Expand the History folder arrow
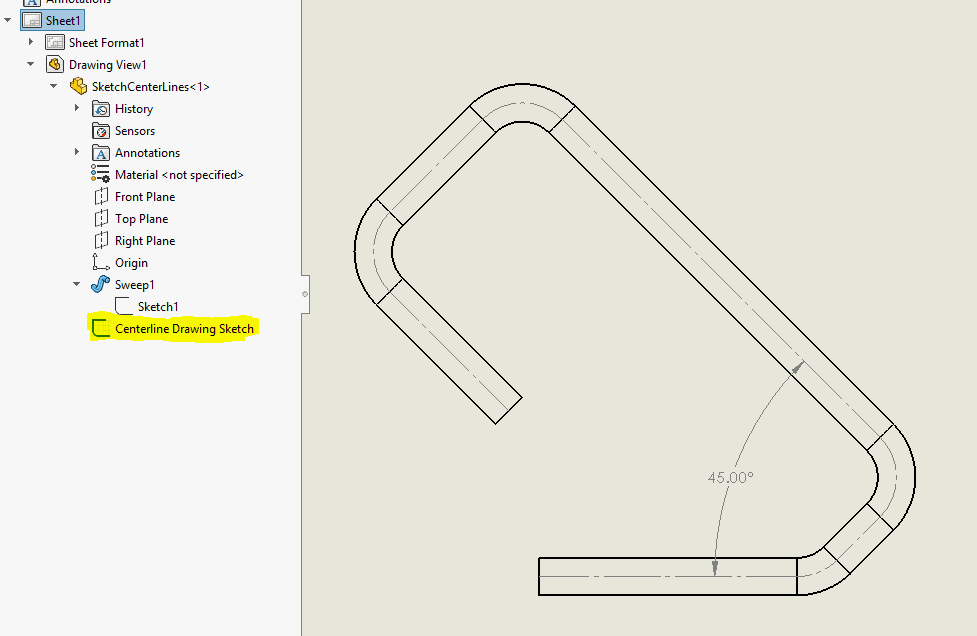The height and width of the screenshot is (636, 977). click(x=77, y=108)
